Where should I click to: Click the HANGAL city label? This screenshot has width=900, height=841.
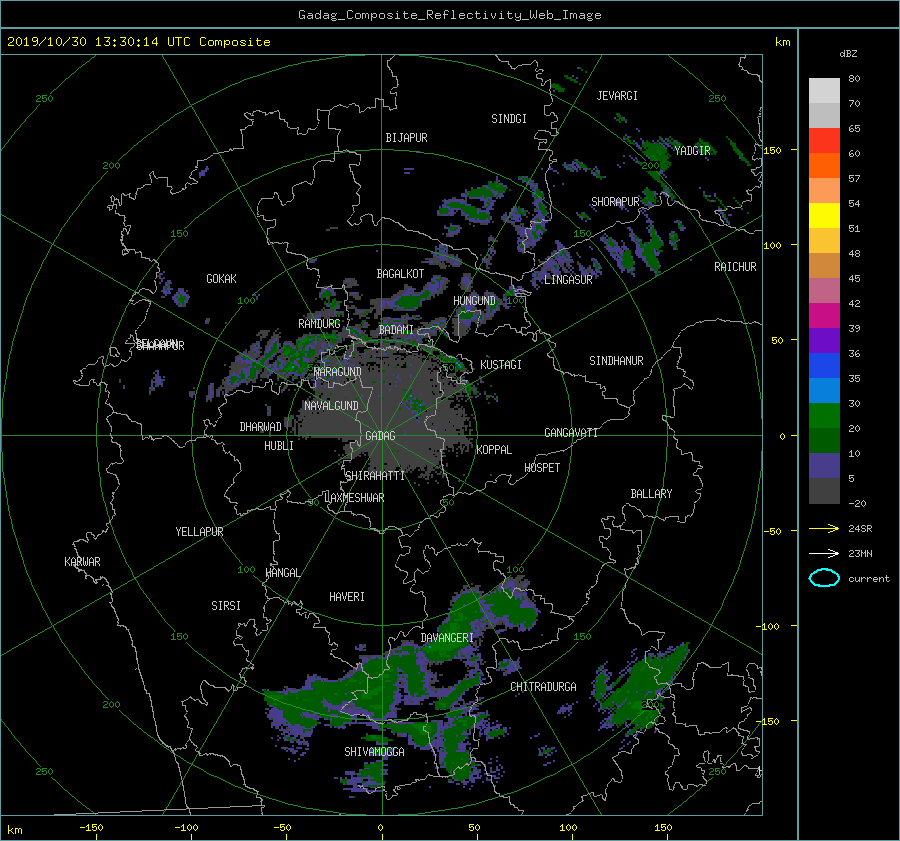[283, 573]
